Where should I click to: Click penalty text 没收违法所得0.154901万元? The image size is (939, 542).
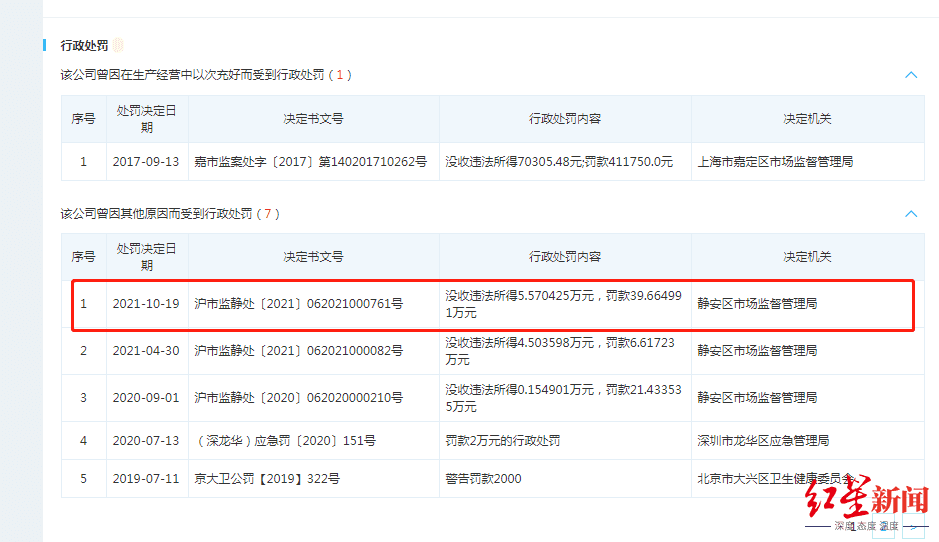coord(519,389)
